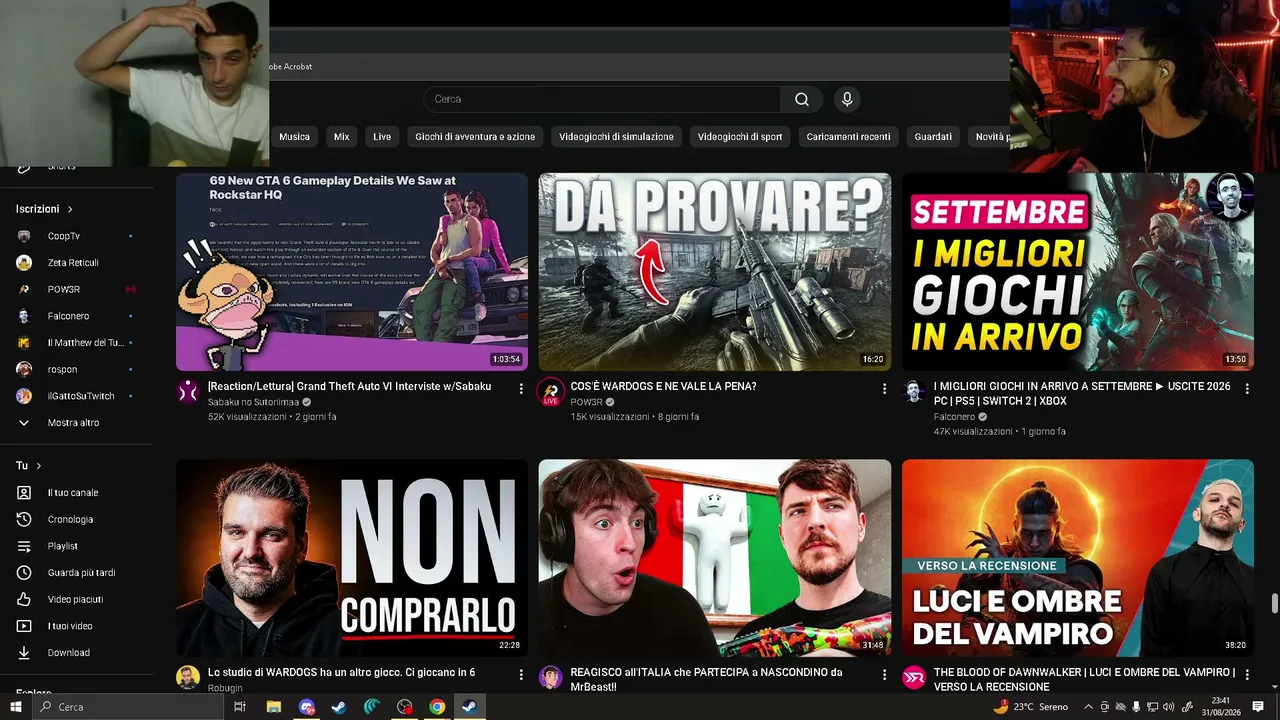The width and height of the screenshot is (1280, 720).
Task: Show hidden system tray icons
Action: point(1089,707)
